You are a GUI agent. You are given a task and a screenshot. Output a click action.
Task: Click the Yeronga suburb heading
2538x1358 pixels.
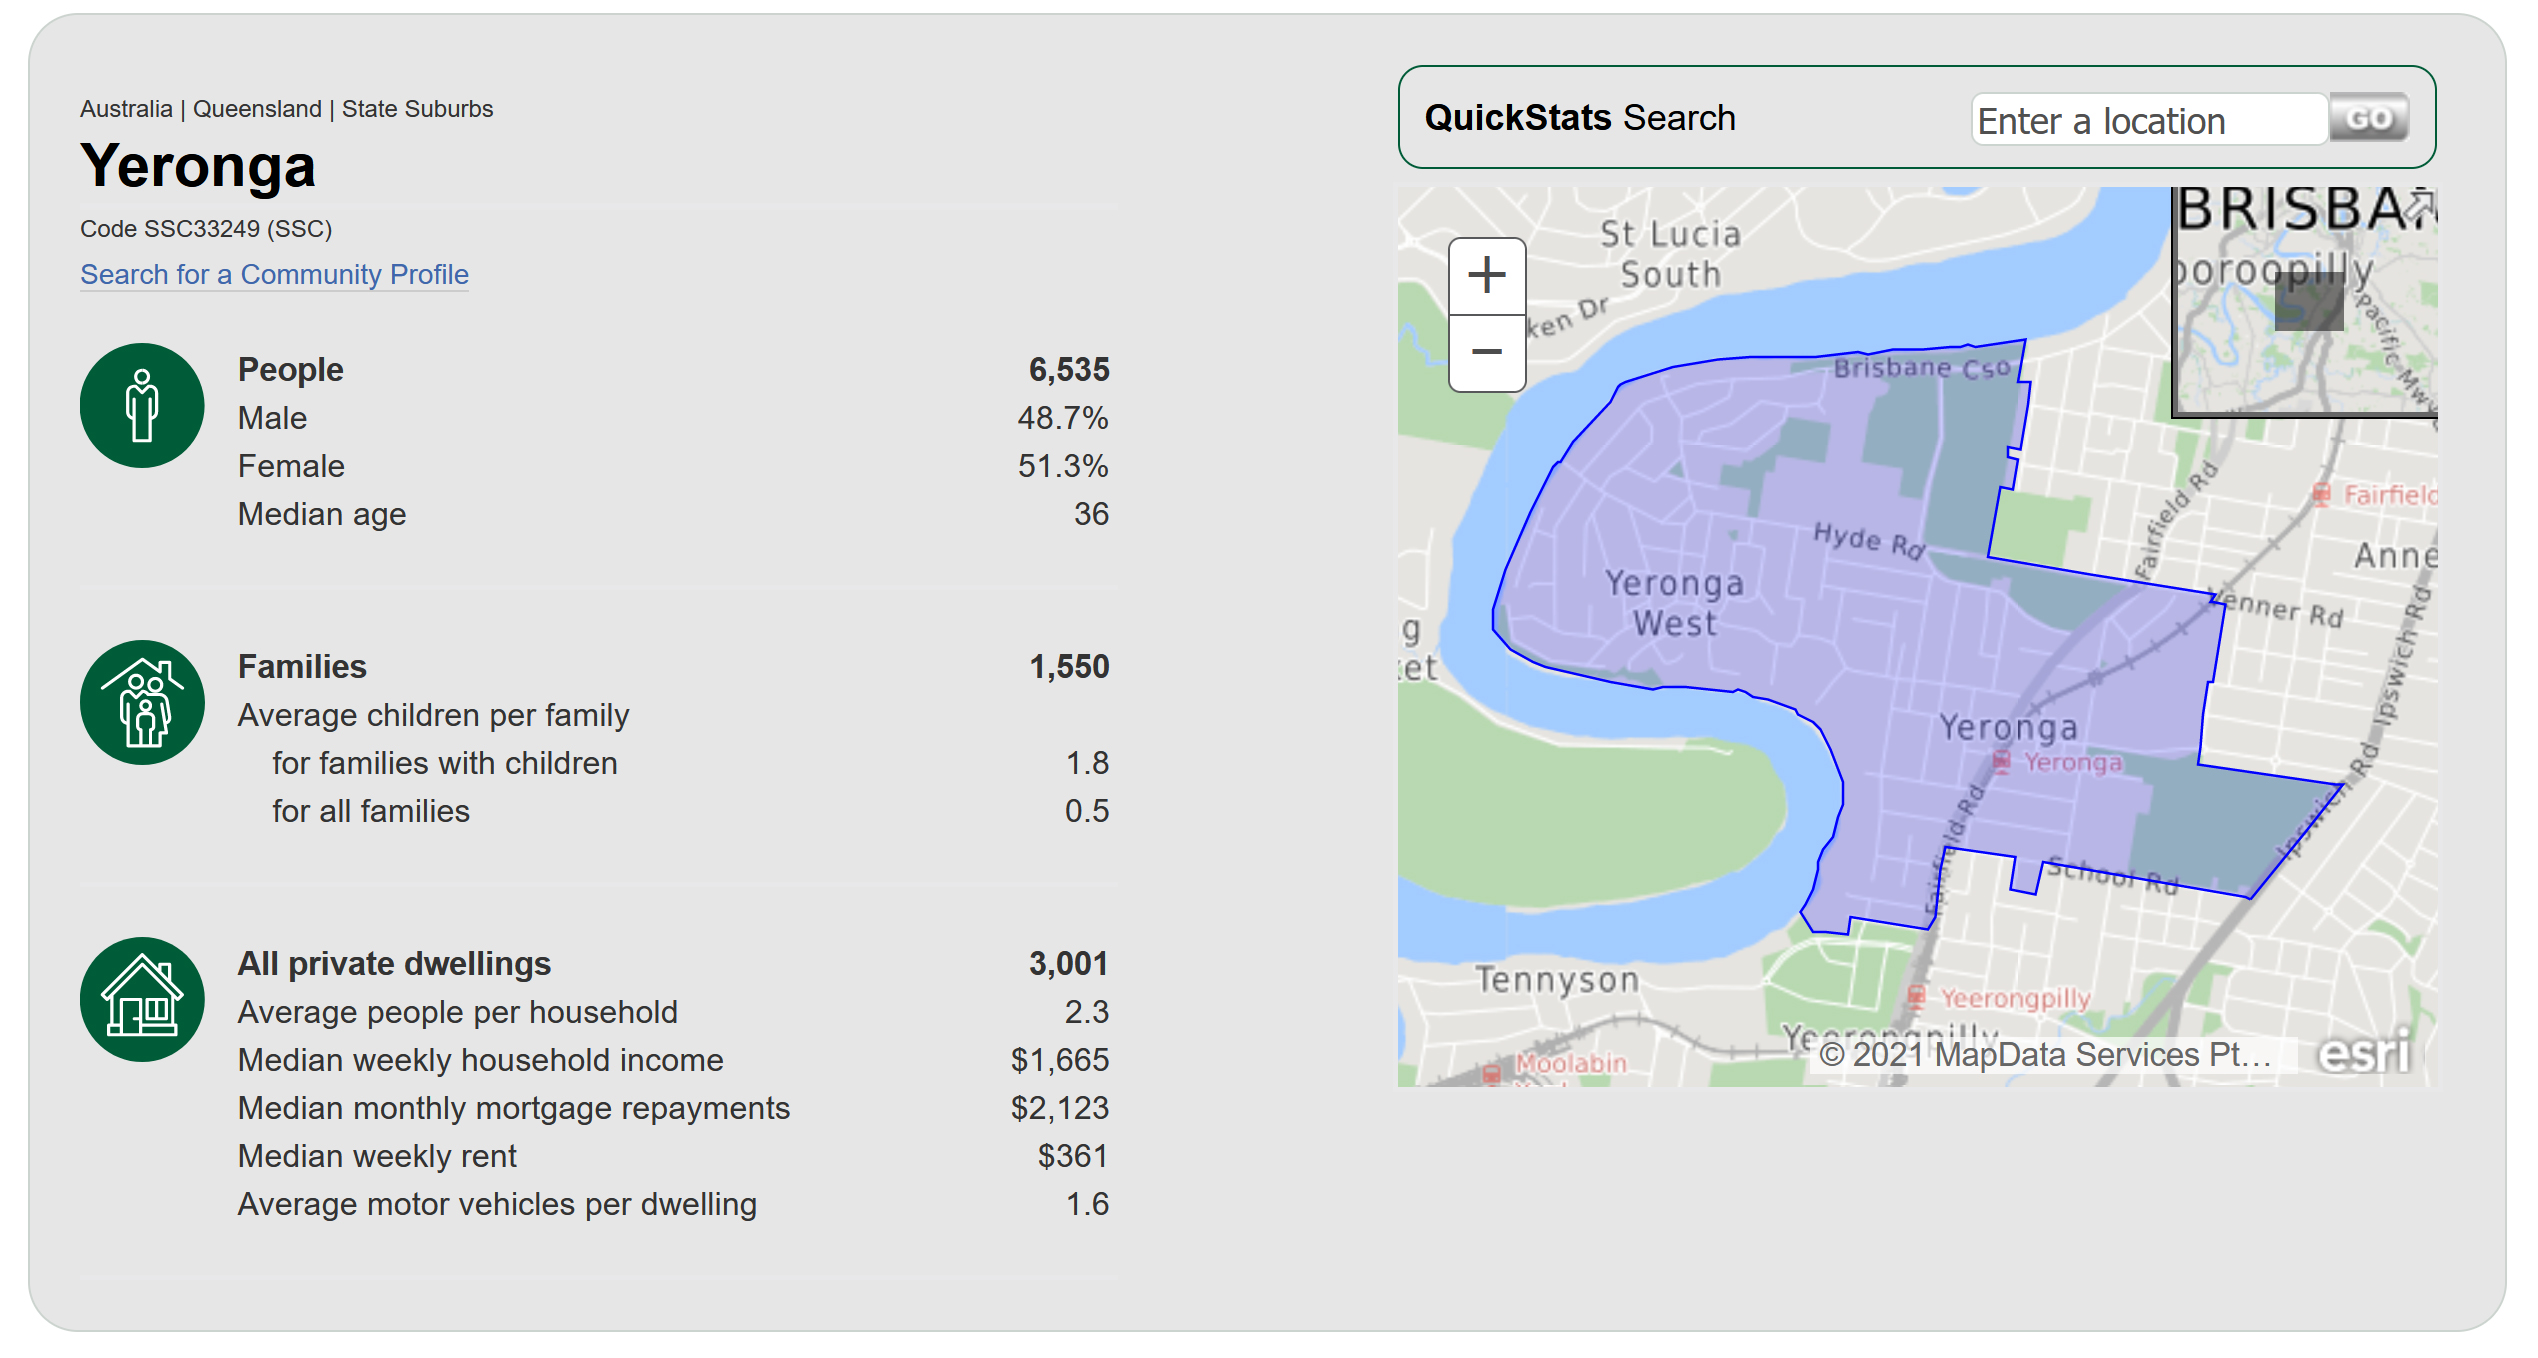point(198,165)
